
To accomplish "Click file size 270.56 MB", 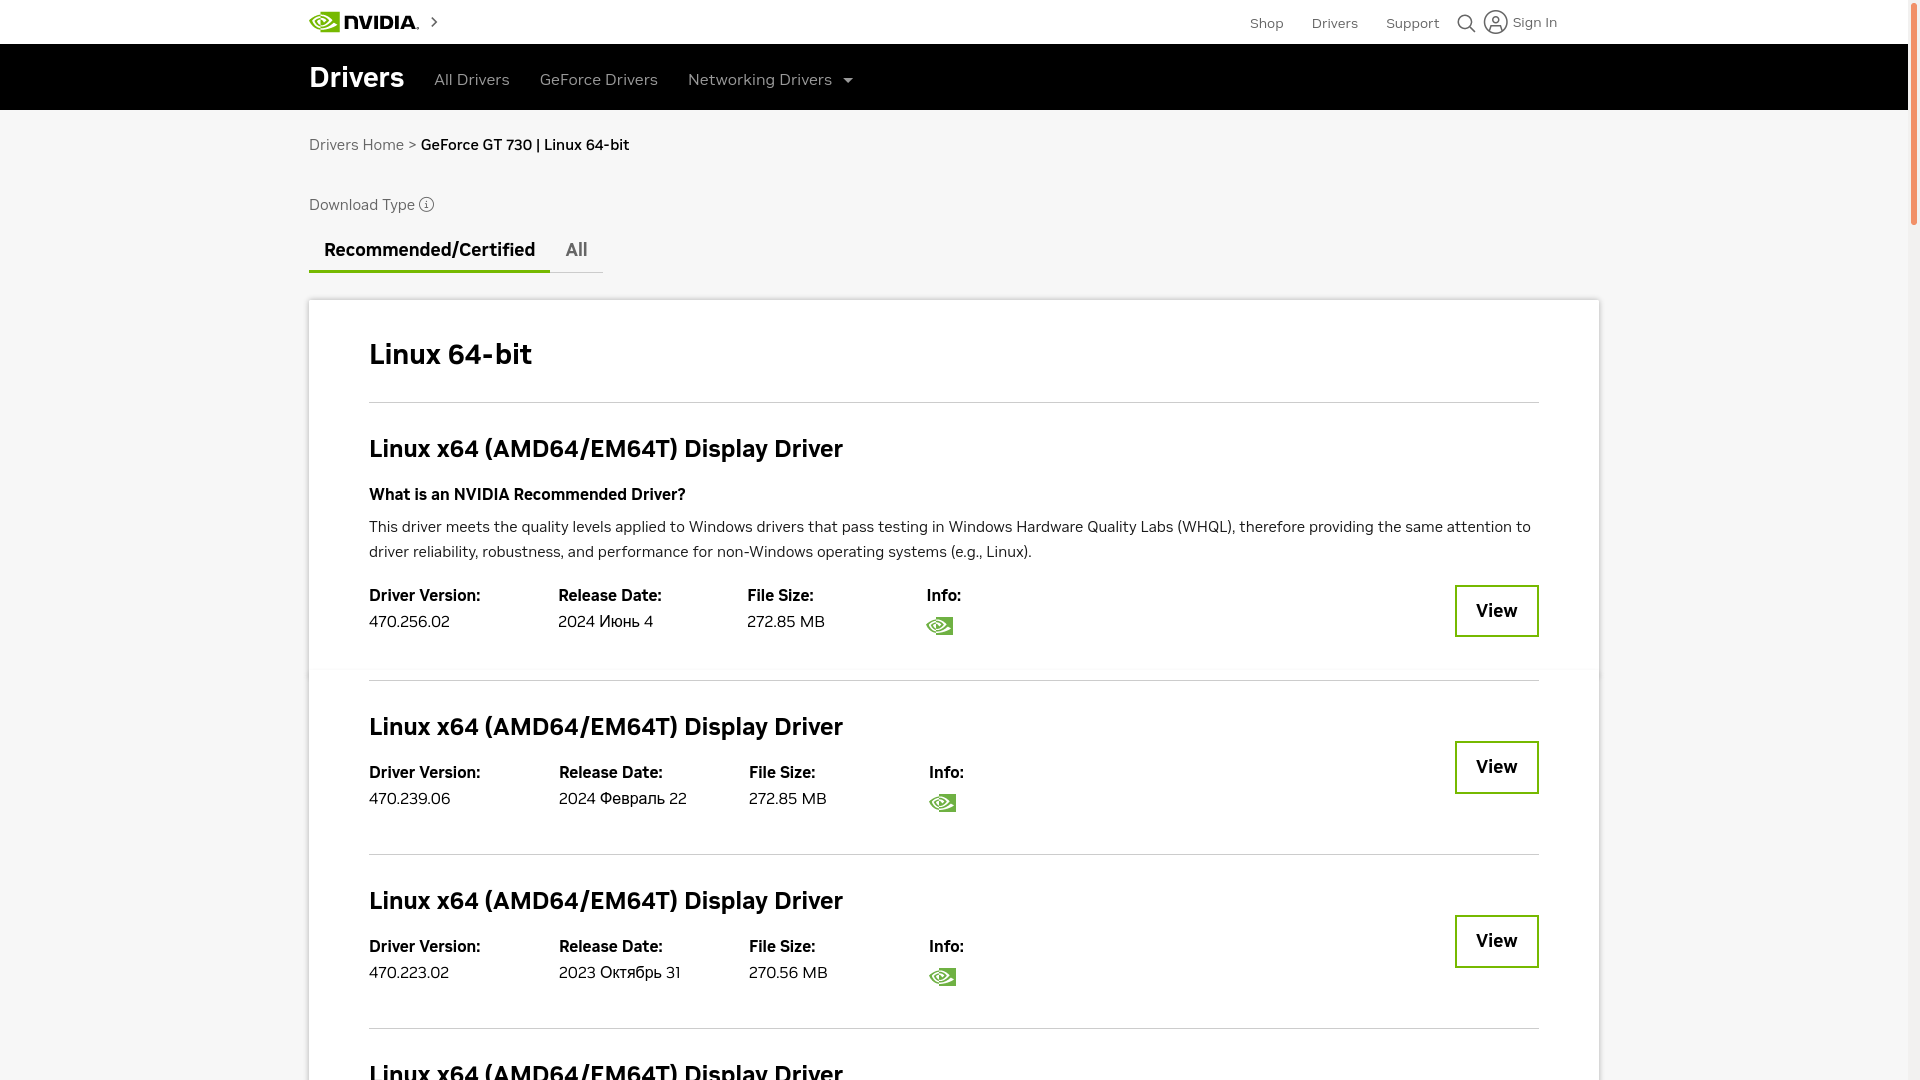I will coord(788,972).
